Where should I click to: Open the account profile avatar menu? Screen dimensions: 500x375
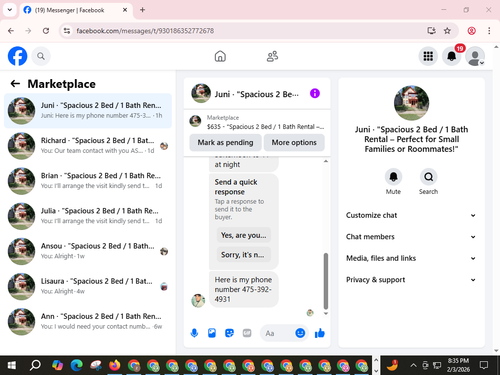475,56
